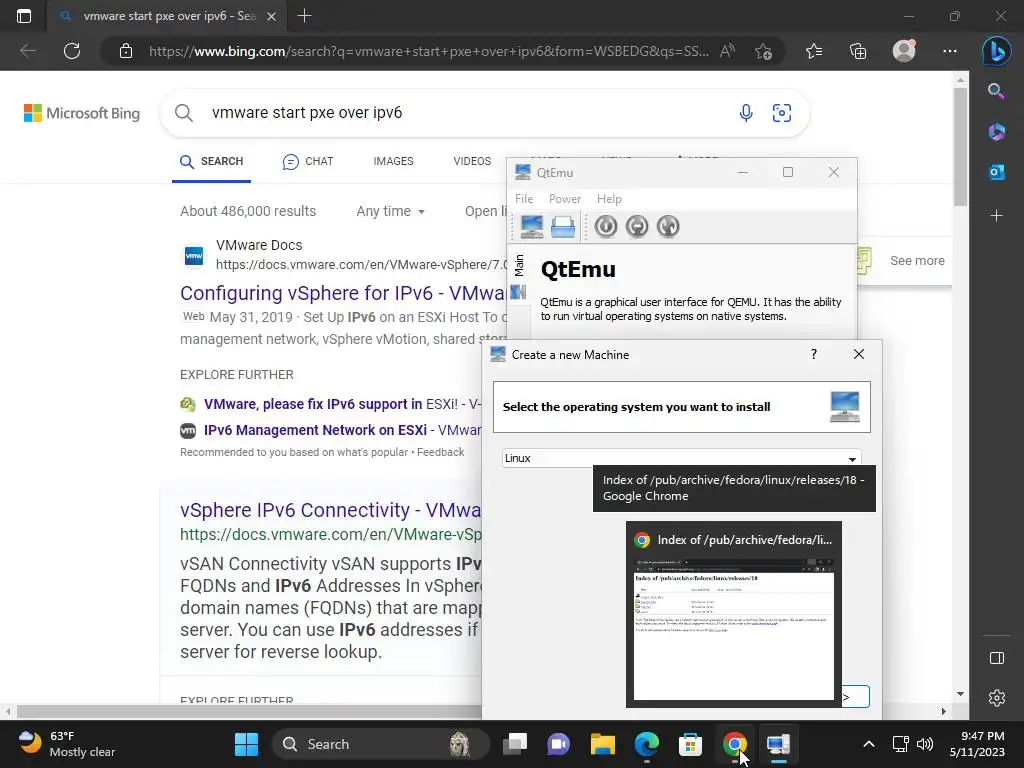Click the QtEmu Restart power toolbar button
The image size is (1024, 768).
667,227
